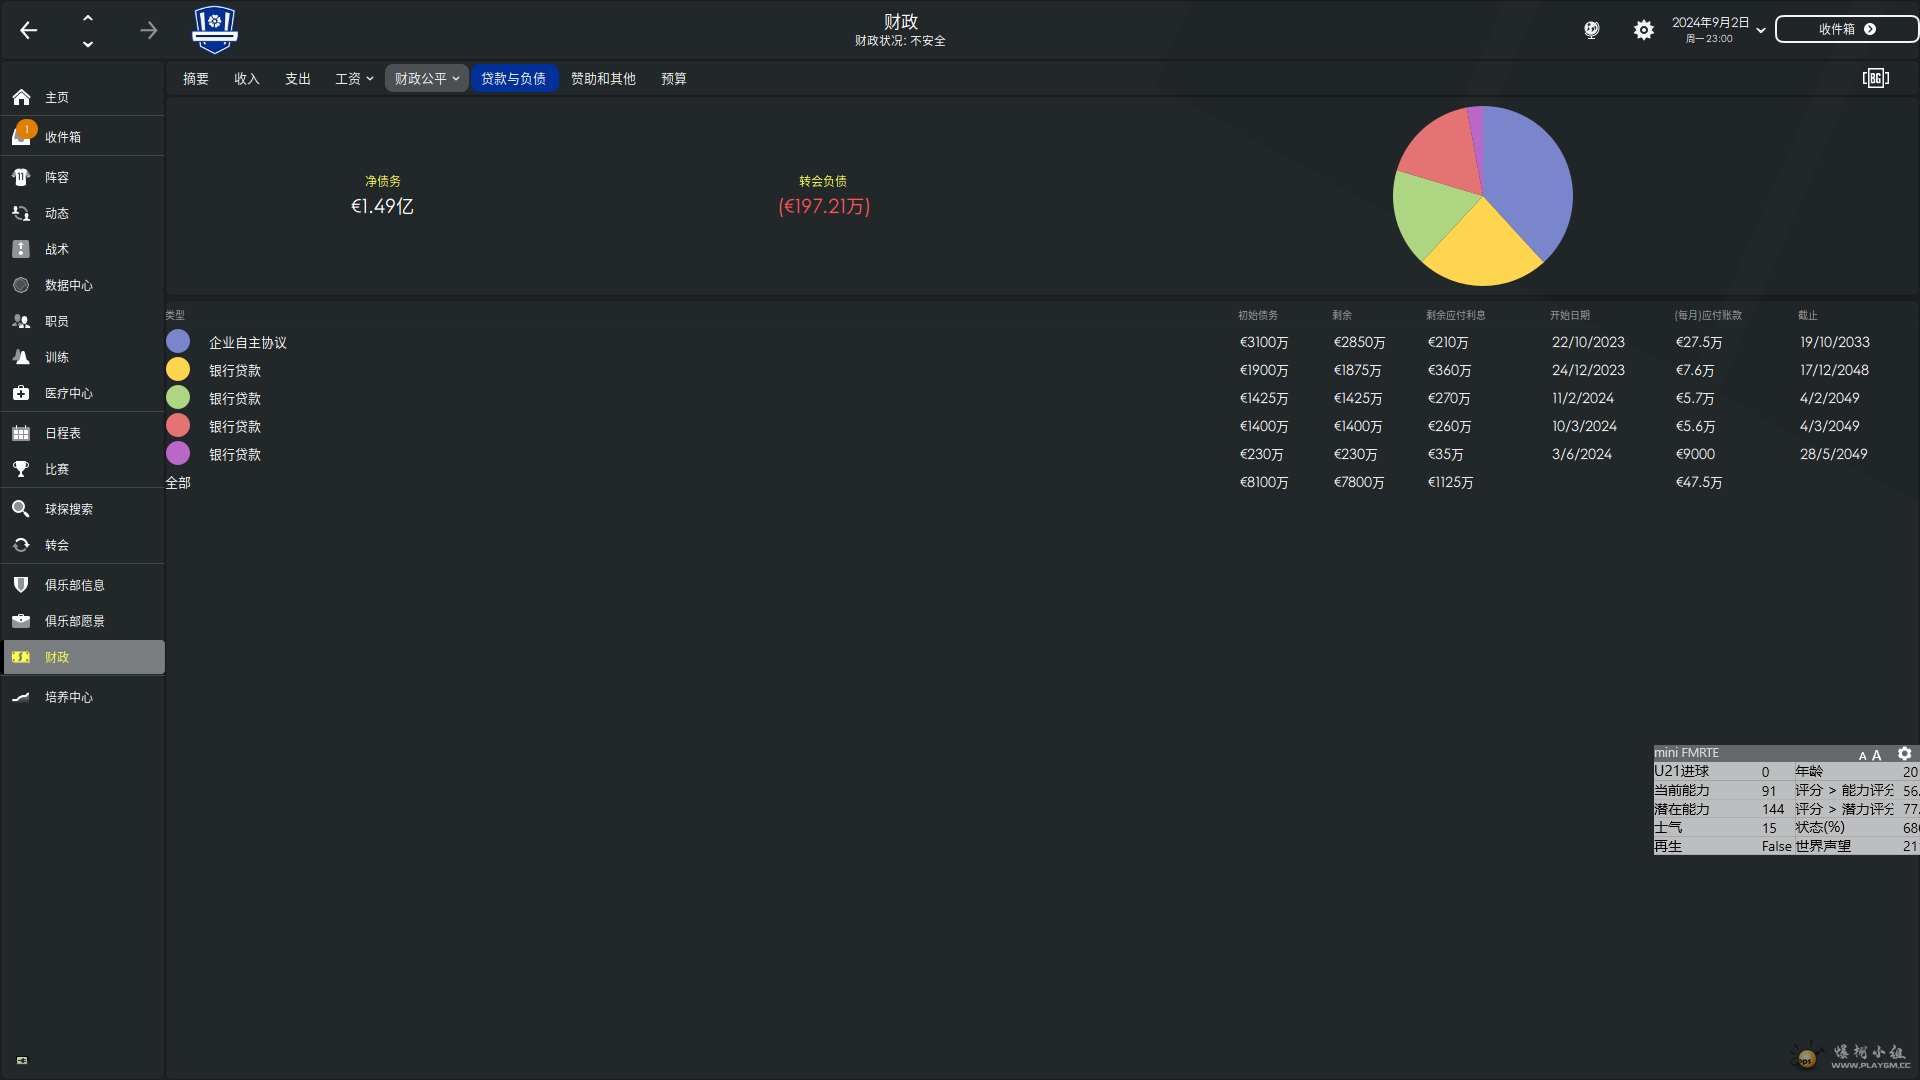Open the 收件箱 inbox sidebar icon

21,136
